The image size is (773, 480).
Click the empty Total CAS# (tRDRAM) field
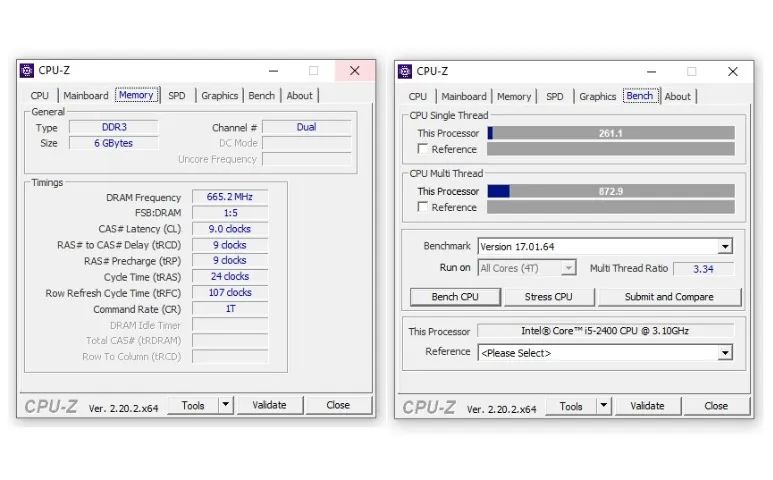tap(230, 341)
